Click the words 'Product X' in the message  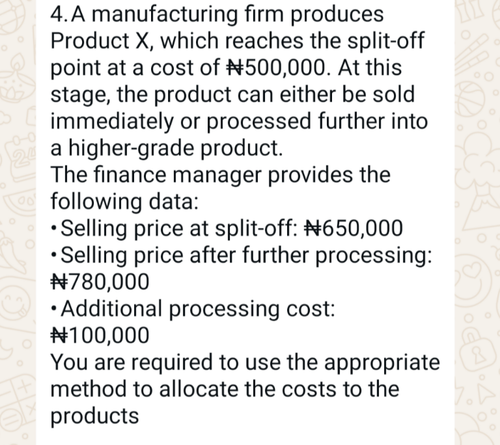[x=102, y=41]
